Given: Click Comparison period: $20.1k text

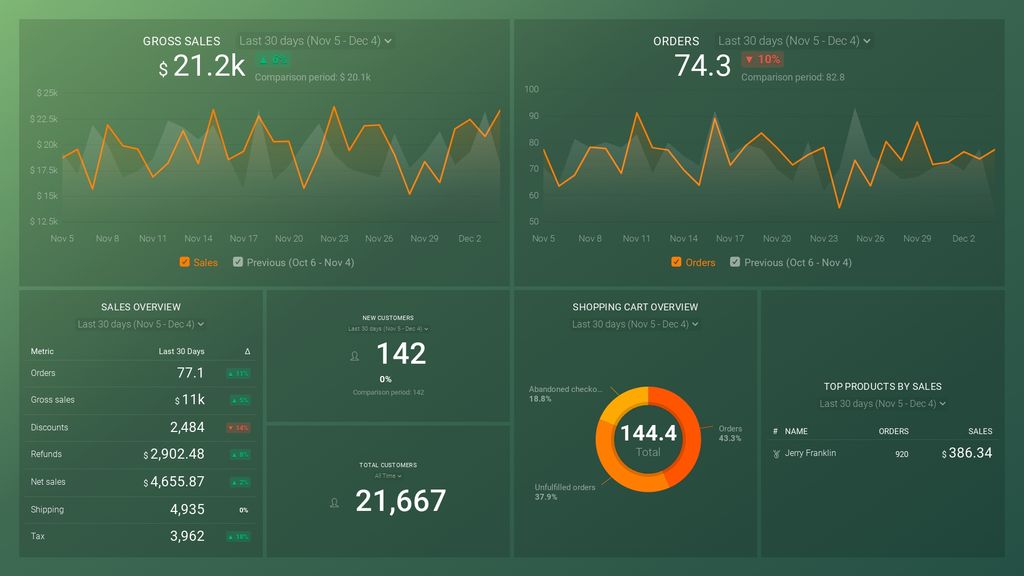Looking at the screenshot, I should [313, 77].
